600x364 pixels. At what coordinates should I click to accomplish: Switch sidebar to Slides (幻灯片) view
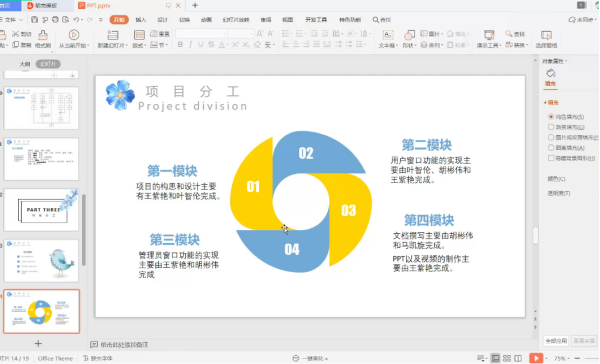coord(48,64)
